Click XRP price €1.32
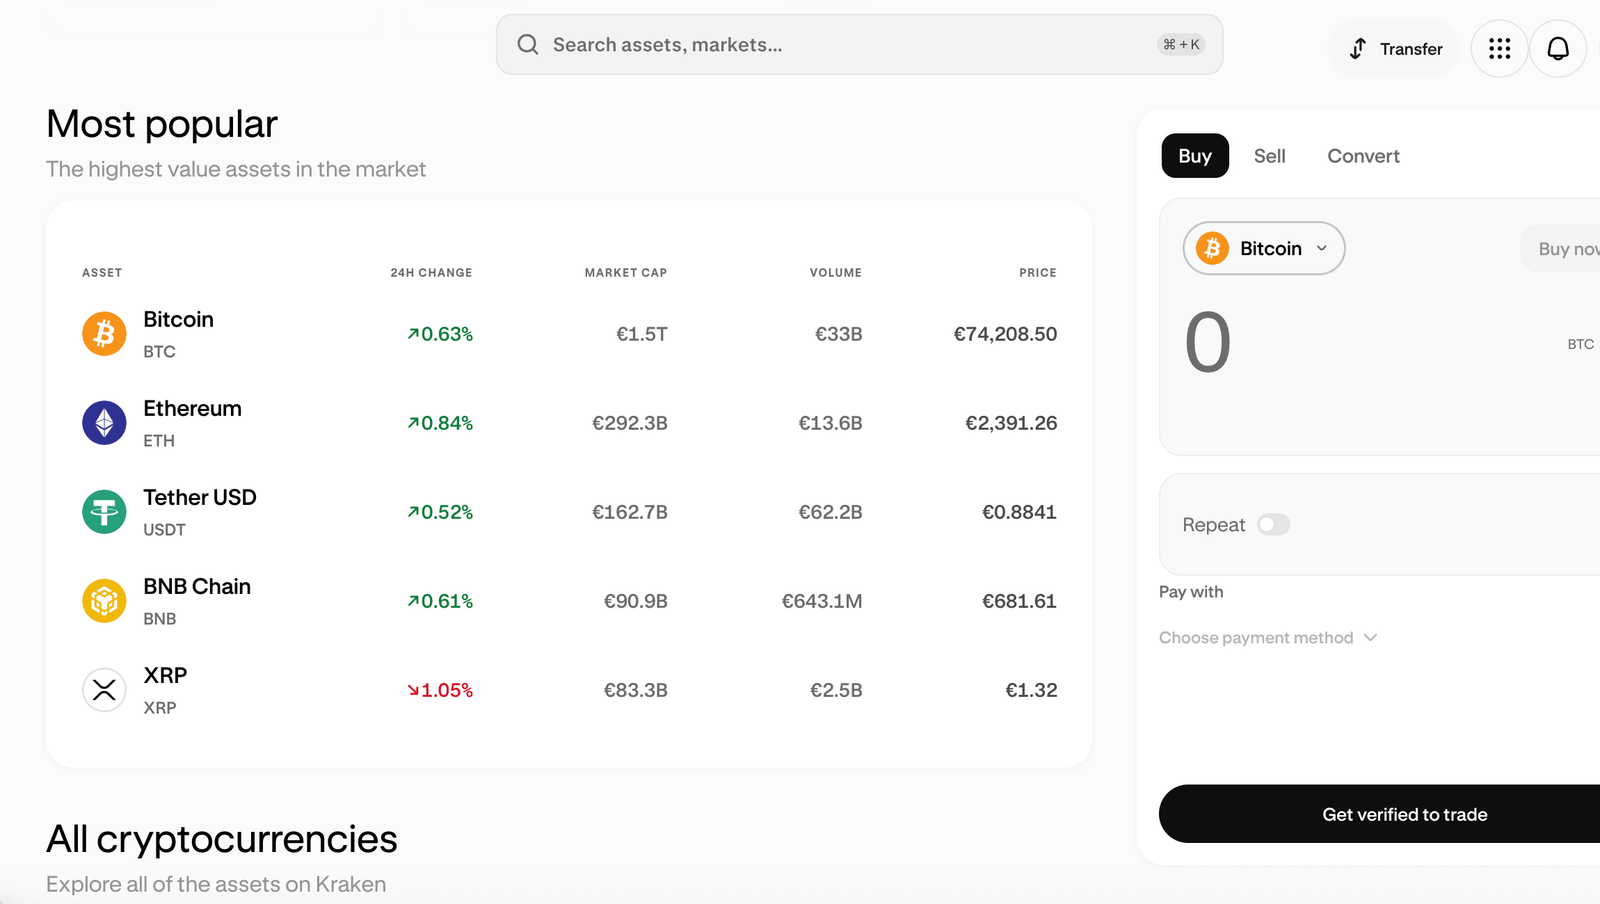This screenshot has width=1600, height=904. coord(1031,690)
